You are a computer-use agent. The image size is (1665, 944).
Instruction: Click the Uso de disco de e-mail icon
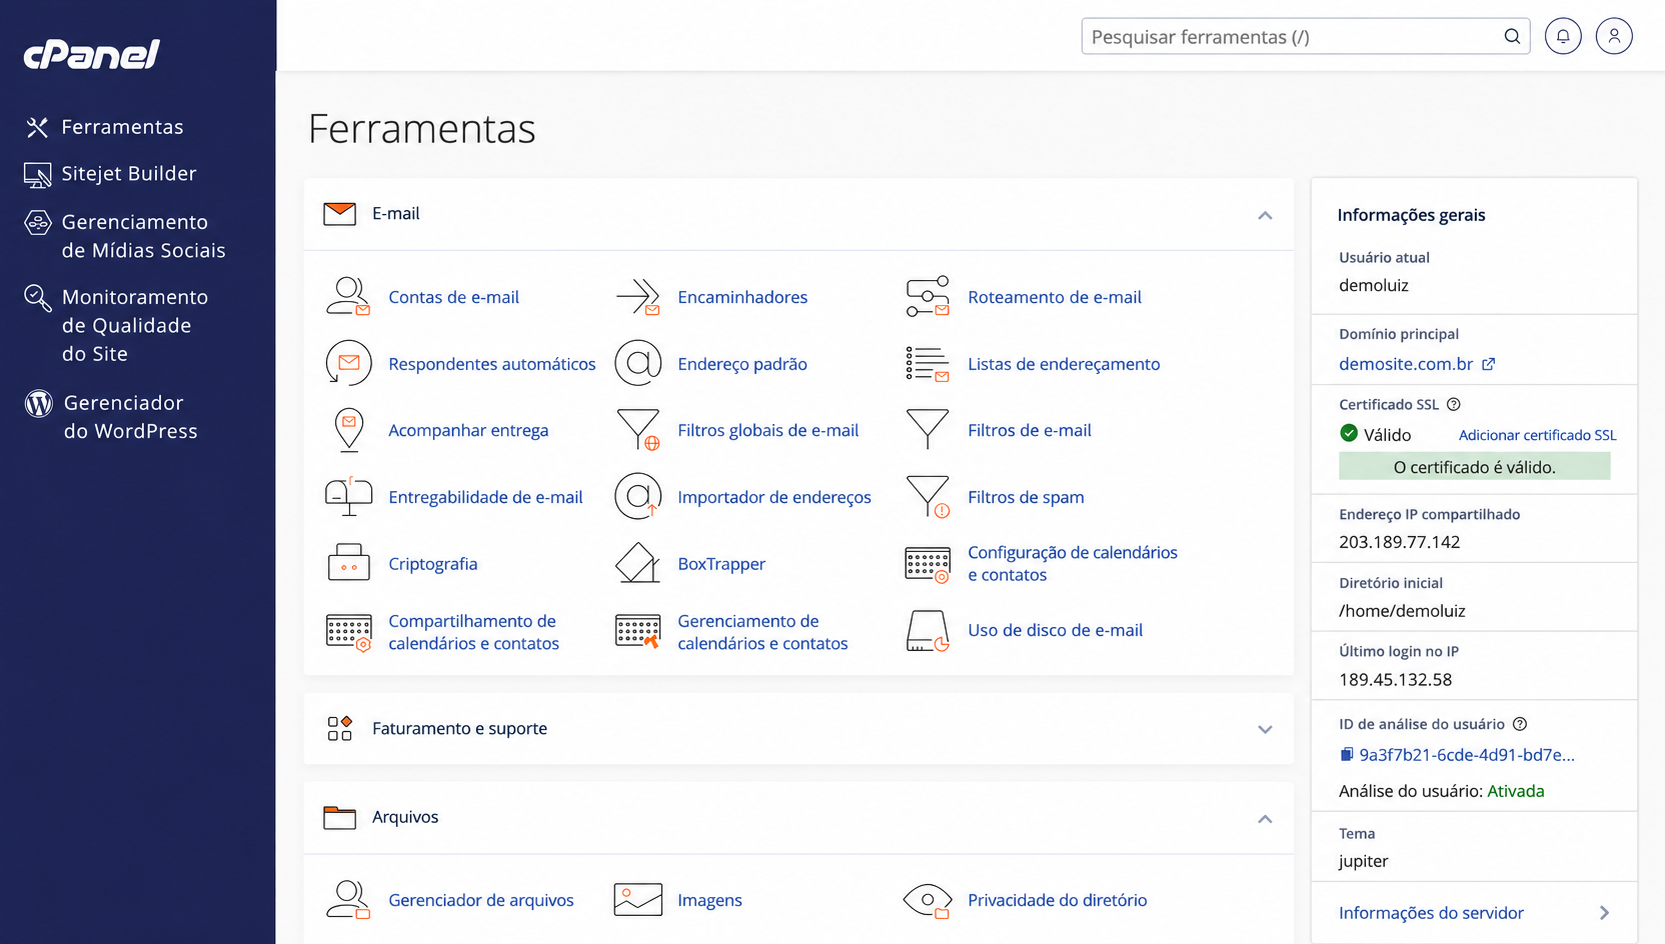pyautogui.click(x=928, y=631)
